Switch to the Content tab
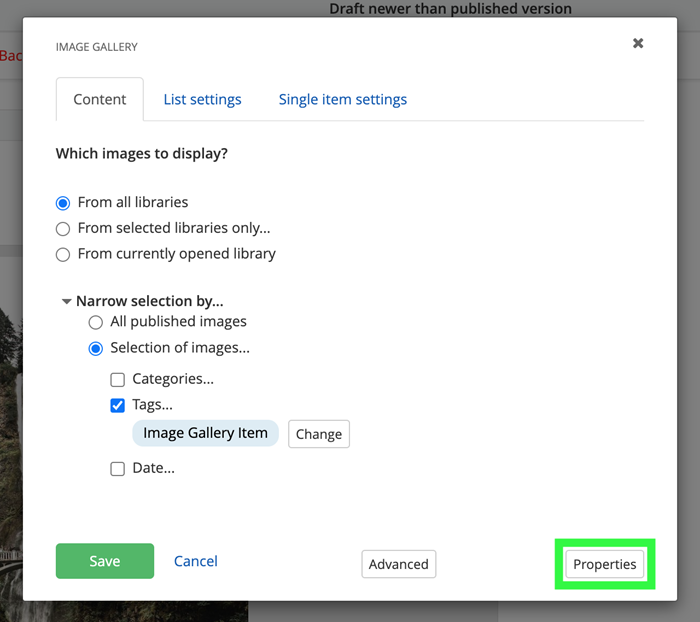The width and height of the screenshot is (700, 622). click(100, 99)
